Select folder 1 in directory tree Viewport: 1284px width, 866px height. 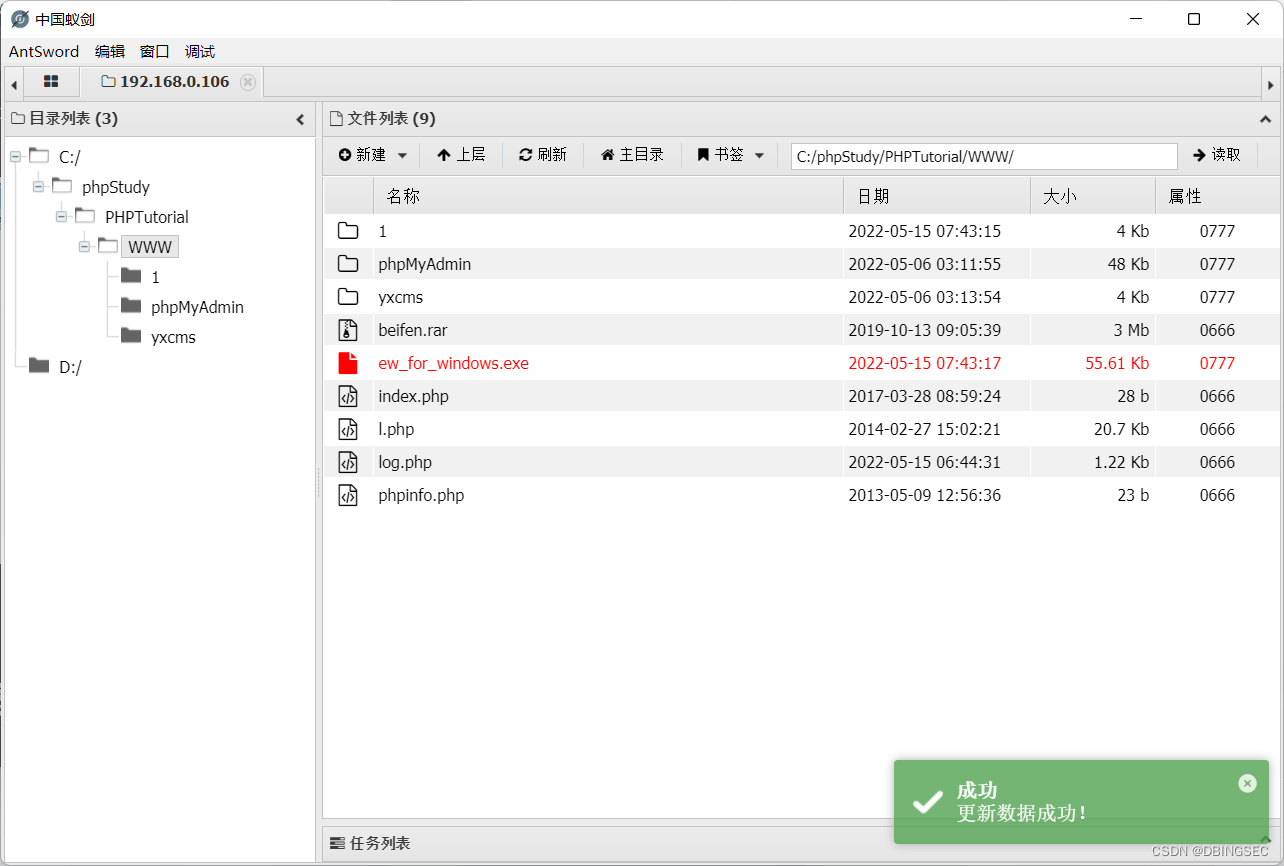click(155, 277)
